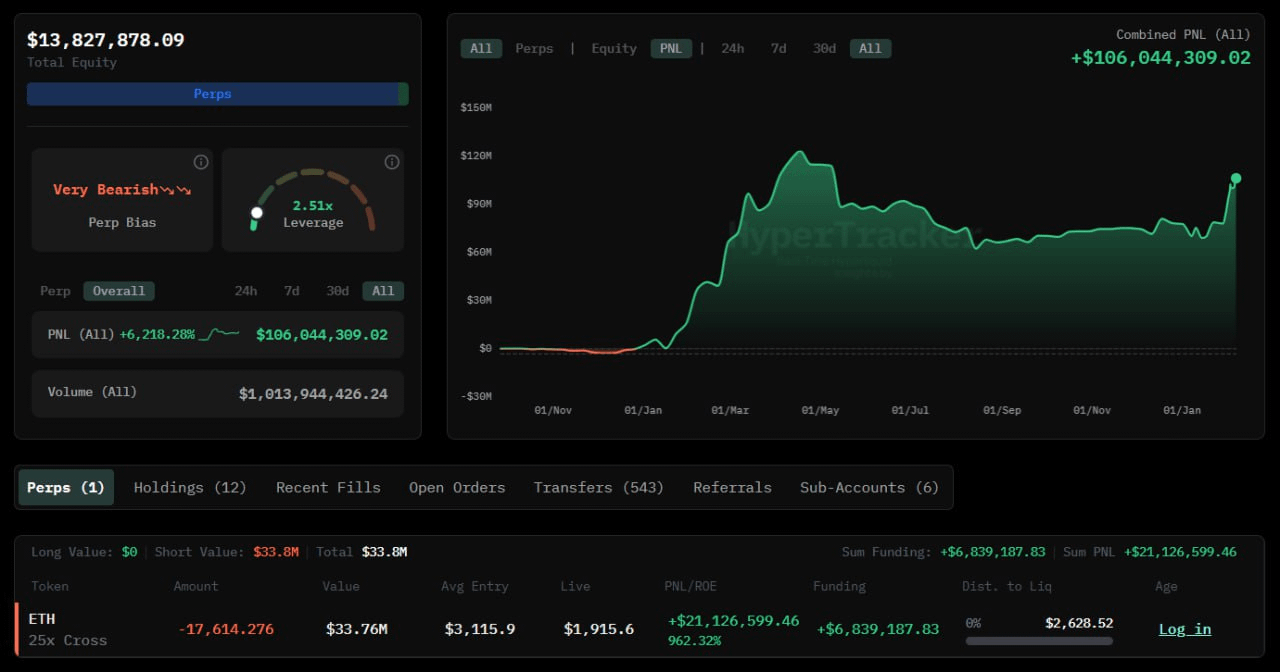Viewport: 1280px width, 672px height.
Task: Click the green endpoint dot on PNL chart
Action: pyautogui.click(x=1236, y=179)
